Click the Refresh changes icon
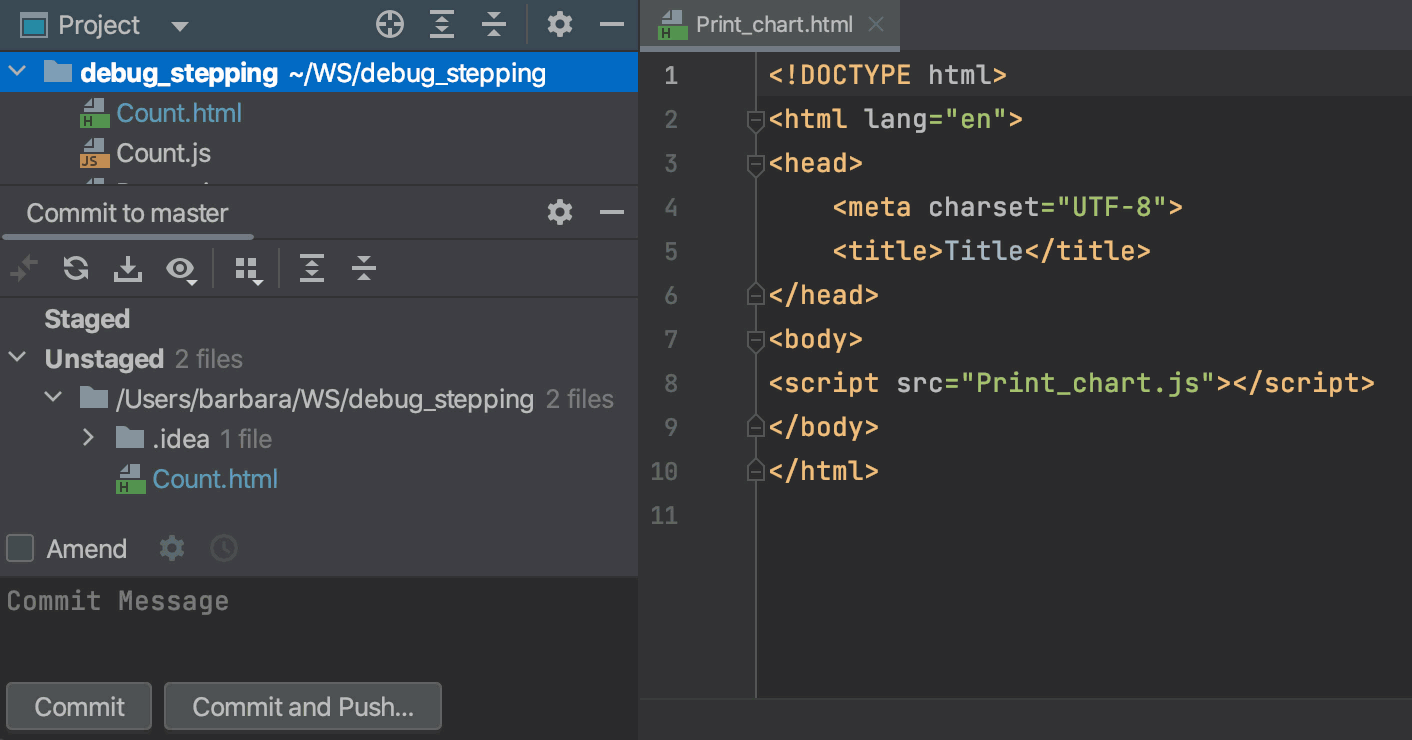The width and height of the screenshot is (1412, 740). [x=76, y=268]
